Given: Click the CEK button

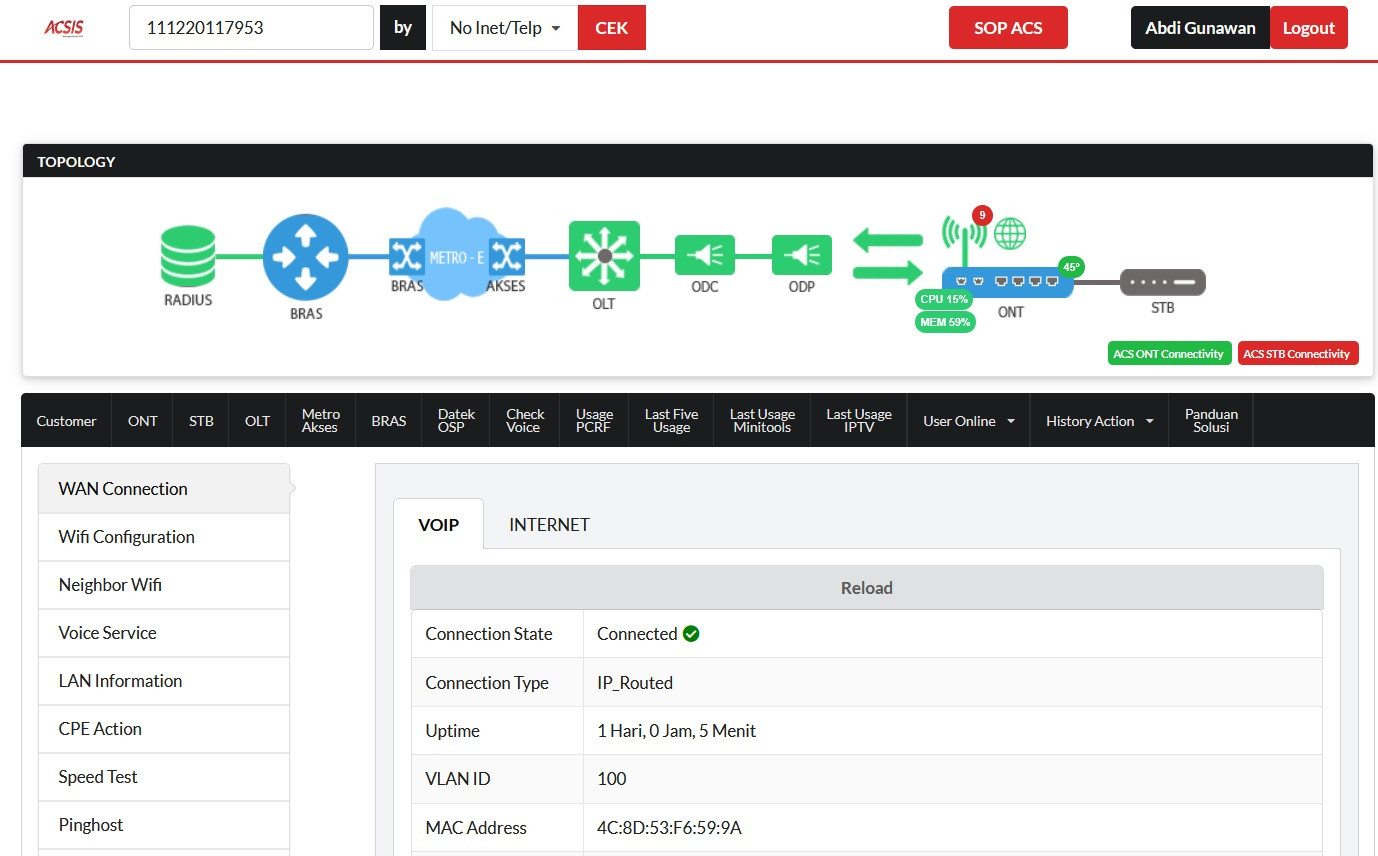Looking at the screenshot, I should tap(612, 28).
